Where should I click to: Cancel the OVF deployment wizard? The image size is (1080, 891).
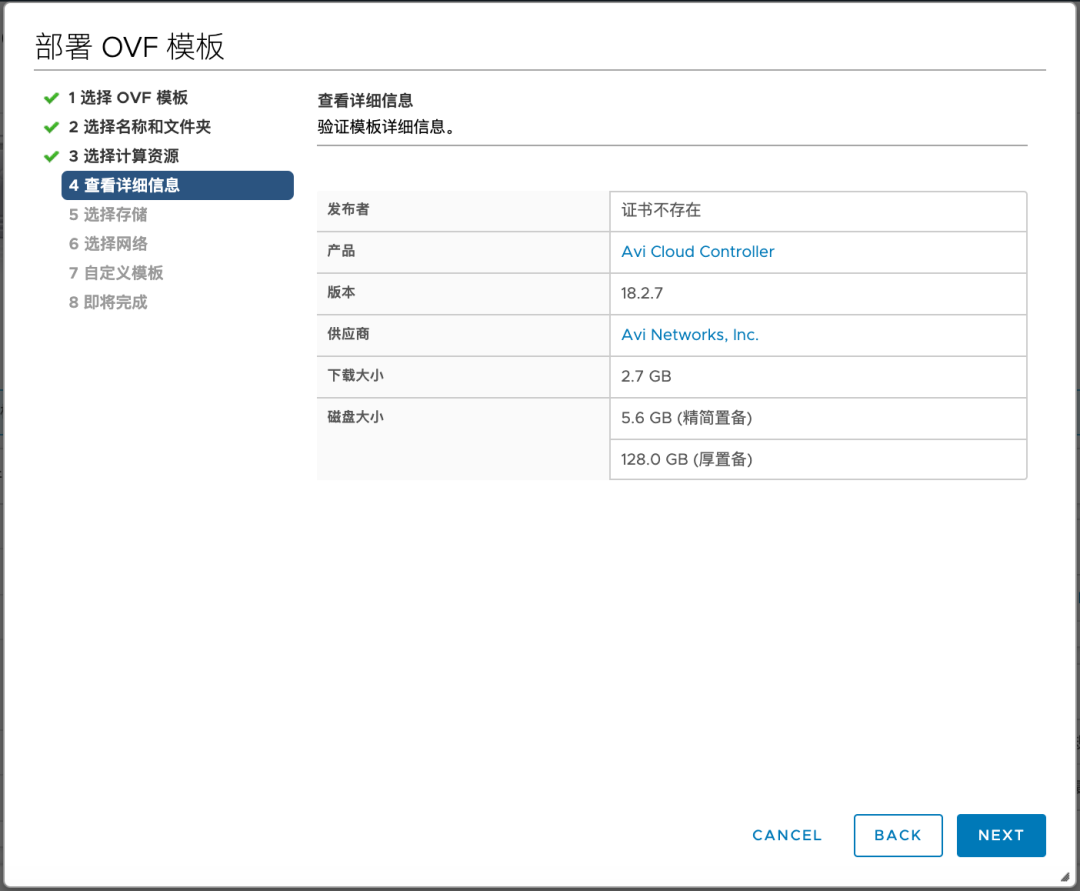point(787,835)
